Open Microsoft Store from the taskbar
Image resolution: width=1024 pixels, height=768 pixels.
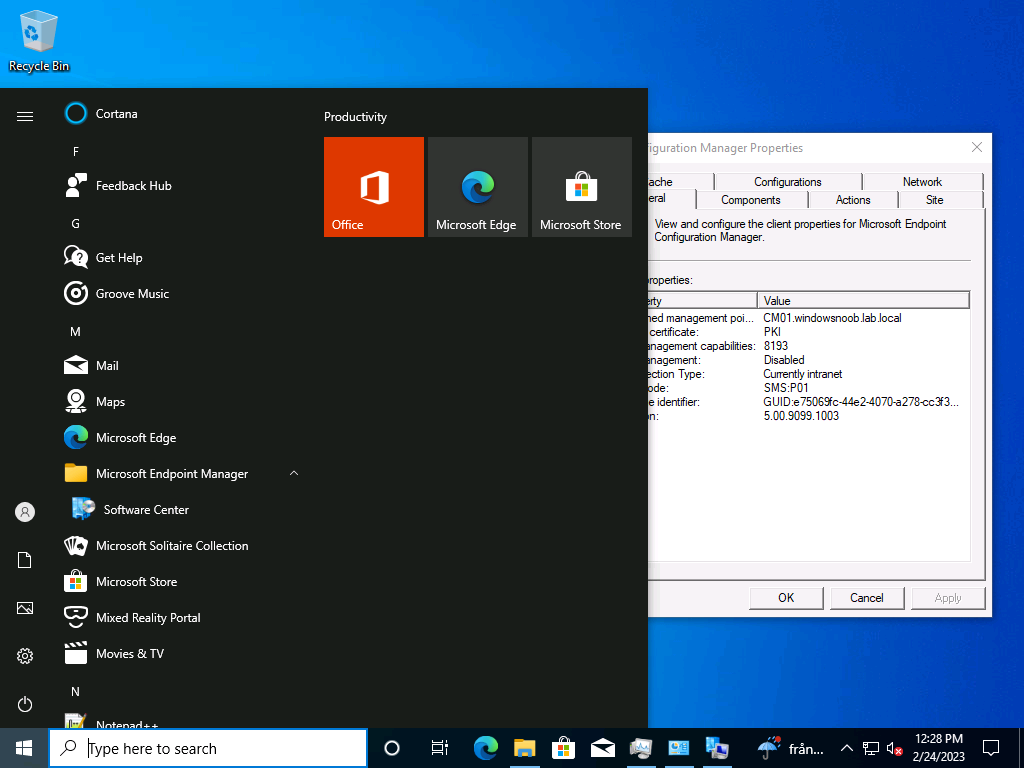[x=563, y=748]
